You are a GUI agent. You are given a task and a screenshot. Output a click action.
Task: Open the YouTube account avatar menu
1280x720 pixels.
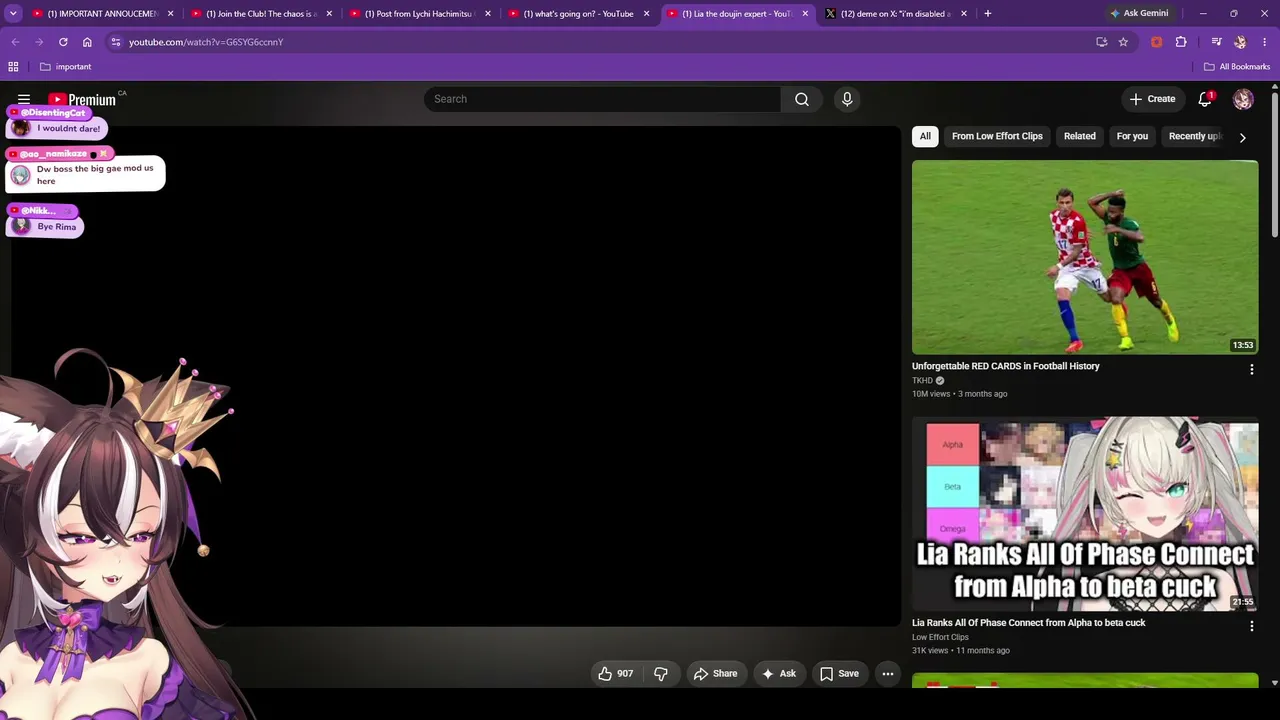click(x=1243, y=99)
